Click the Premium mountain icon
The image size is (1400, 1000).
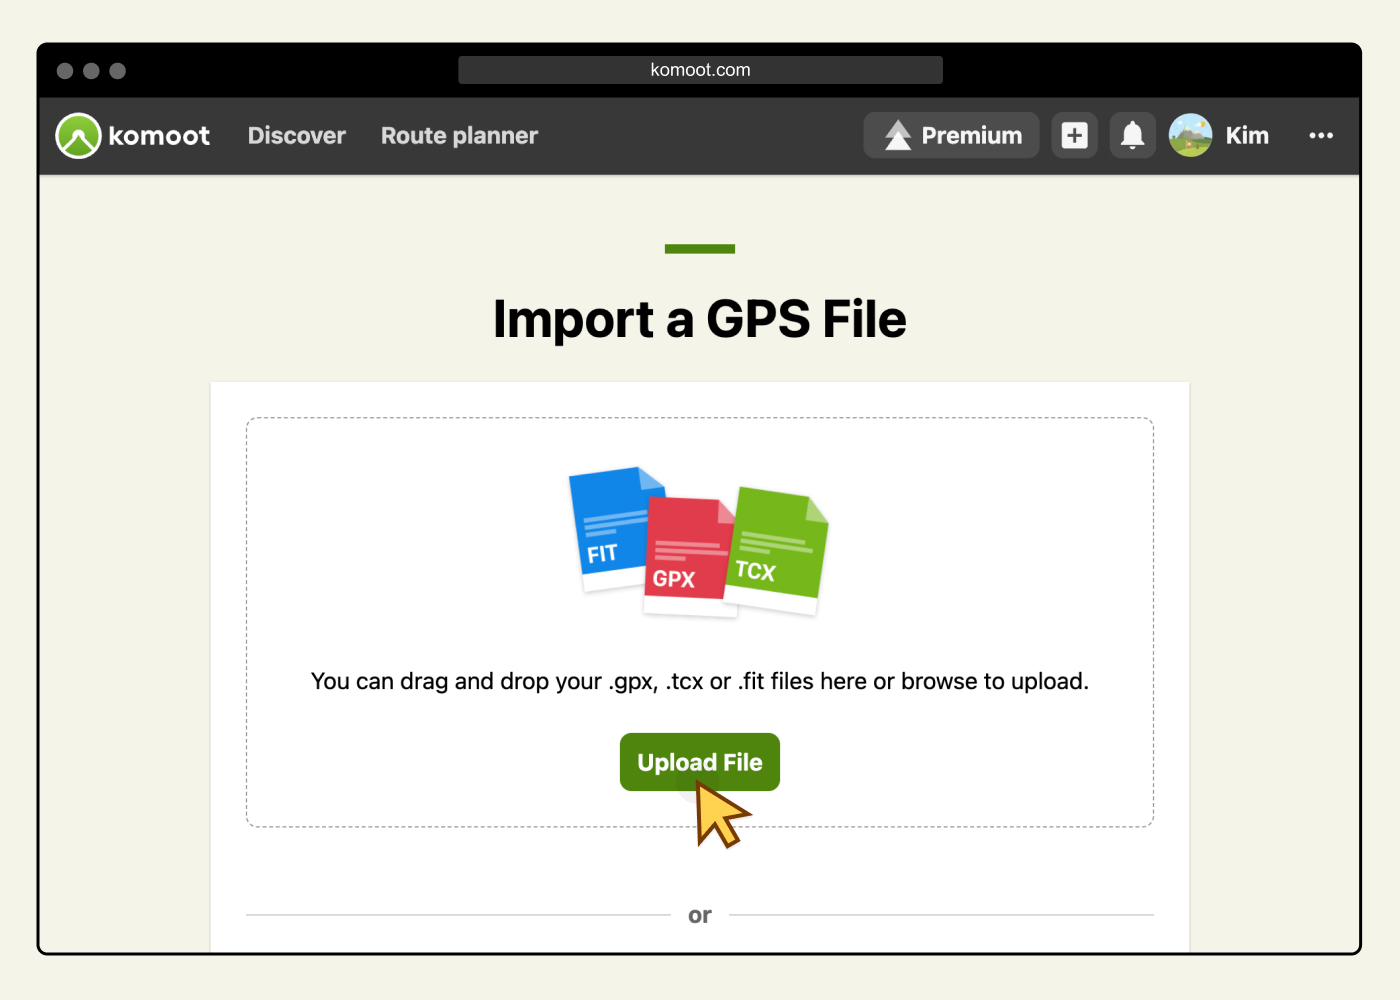point(898,136)
